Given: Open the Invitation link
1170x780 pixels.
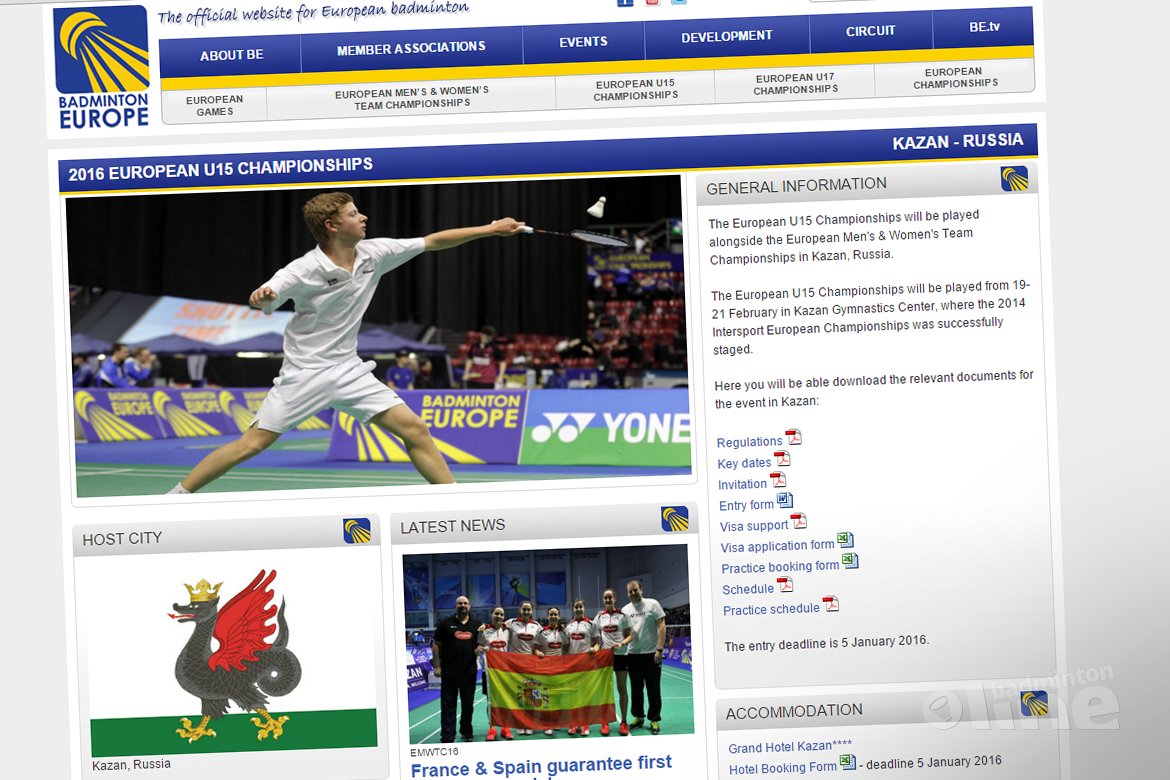Looking at the screenshot, I should (x=742, y=484).
